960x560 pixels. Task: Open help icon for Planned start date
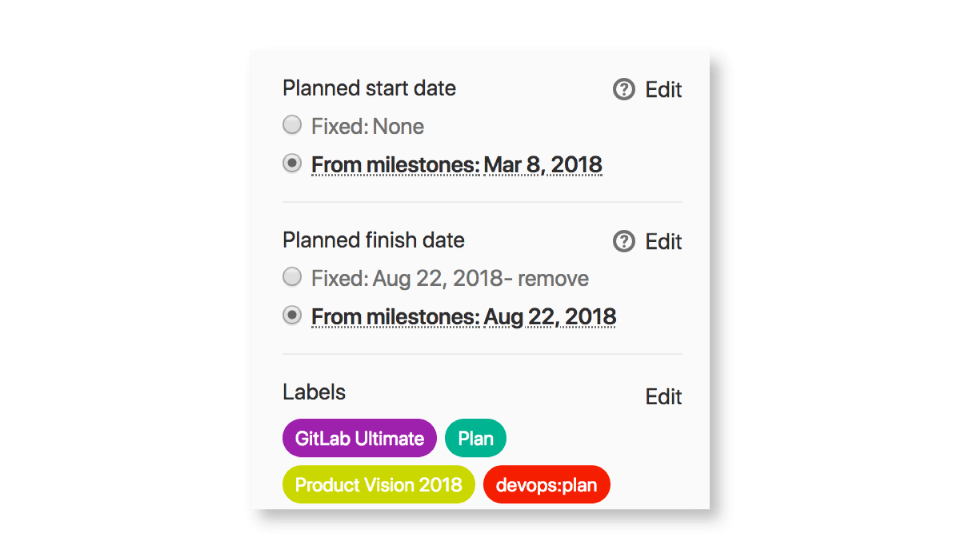tap(623, 89)
